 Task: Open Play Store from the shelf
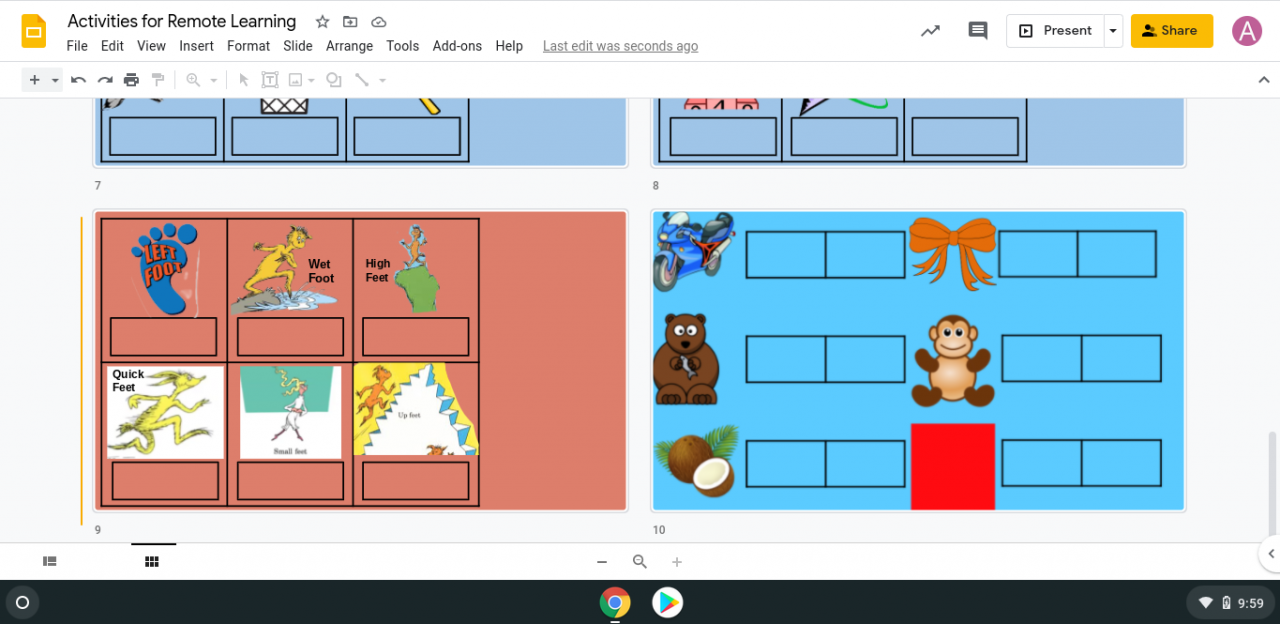667,602
